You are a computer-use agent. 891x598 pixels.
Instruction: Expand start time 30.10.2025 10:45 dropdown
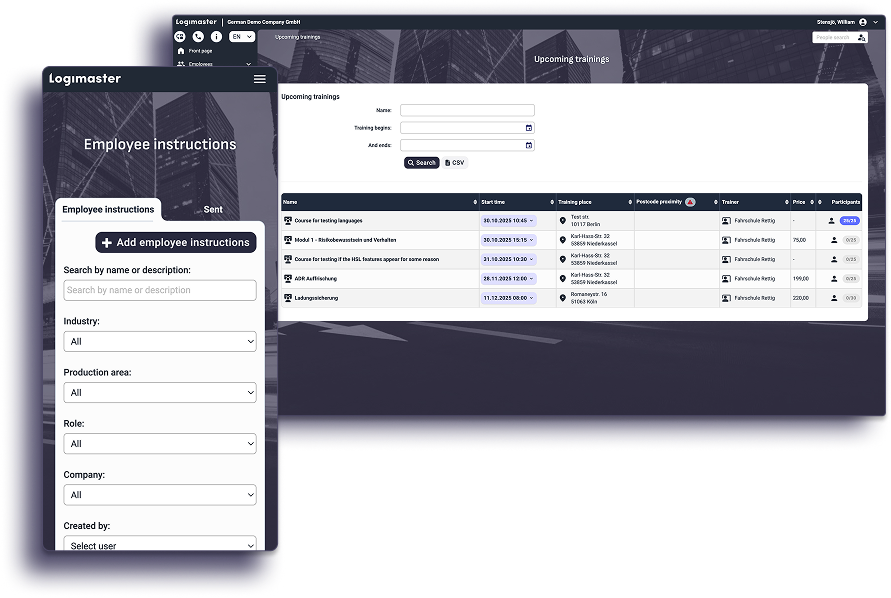pyautogui.click(x=509, y=220)
